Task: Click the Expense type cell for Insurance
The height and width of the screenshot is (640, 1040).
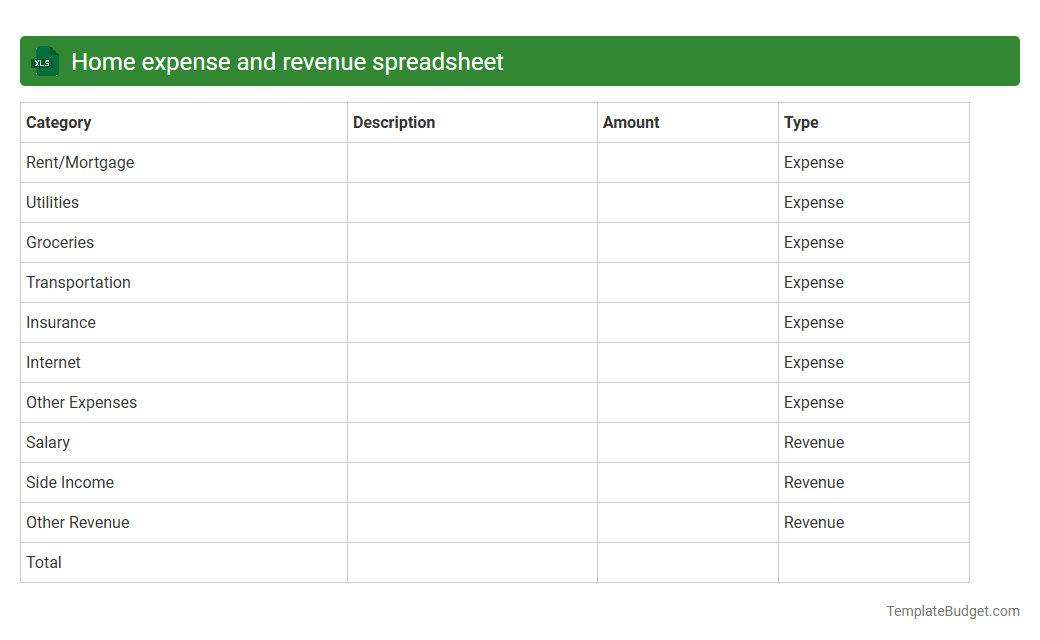Action: click(814, 322)
